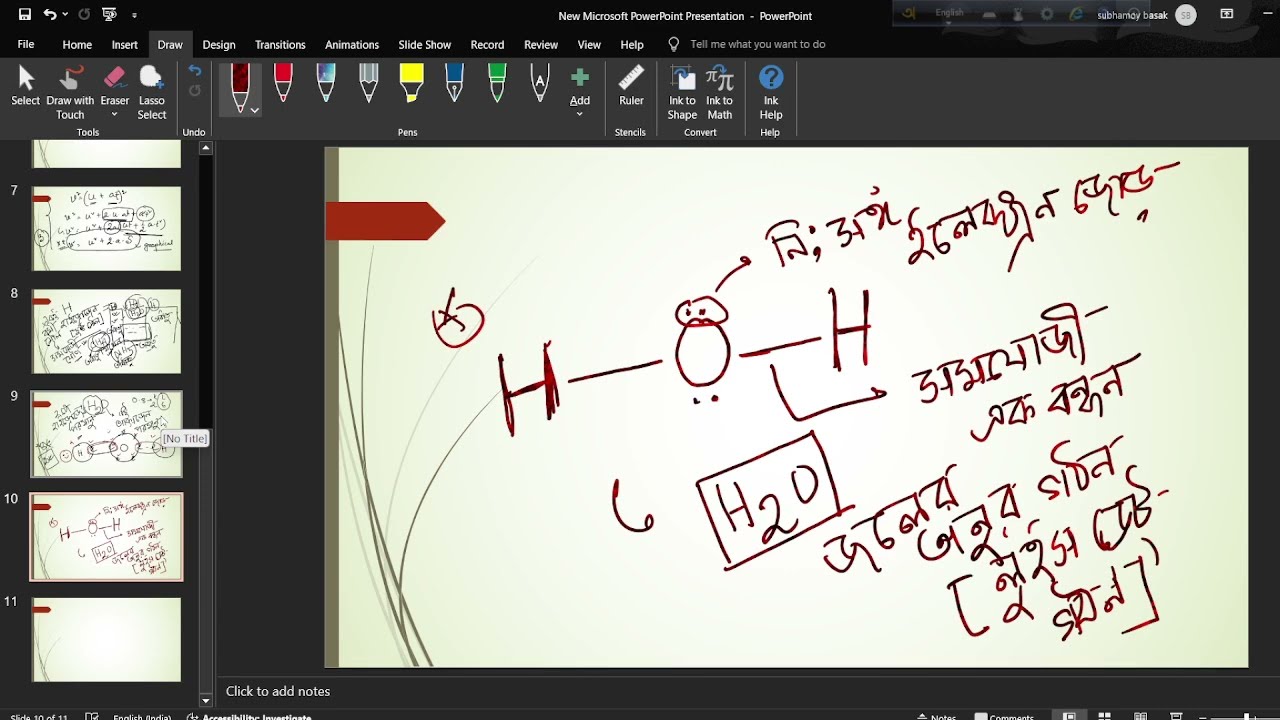The height and width of the screenshot is (720, 1280).
Task: Click the subhamoy basak account name
Action: click(x=1132, y=15)
